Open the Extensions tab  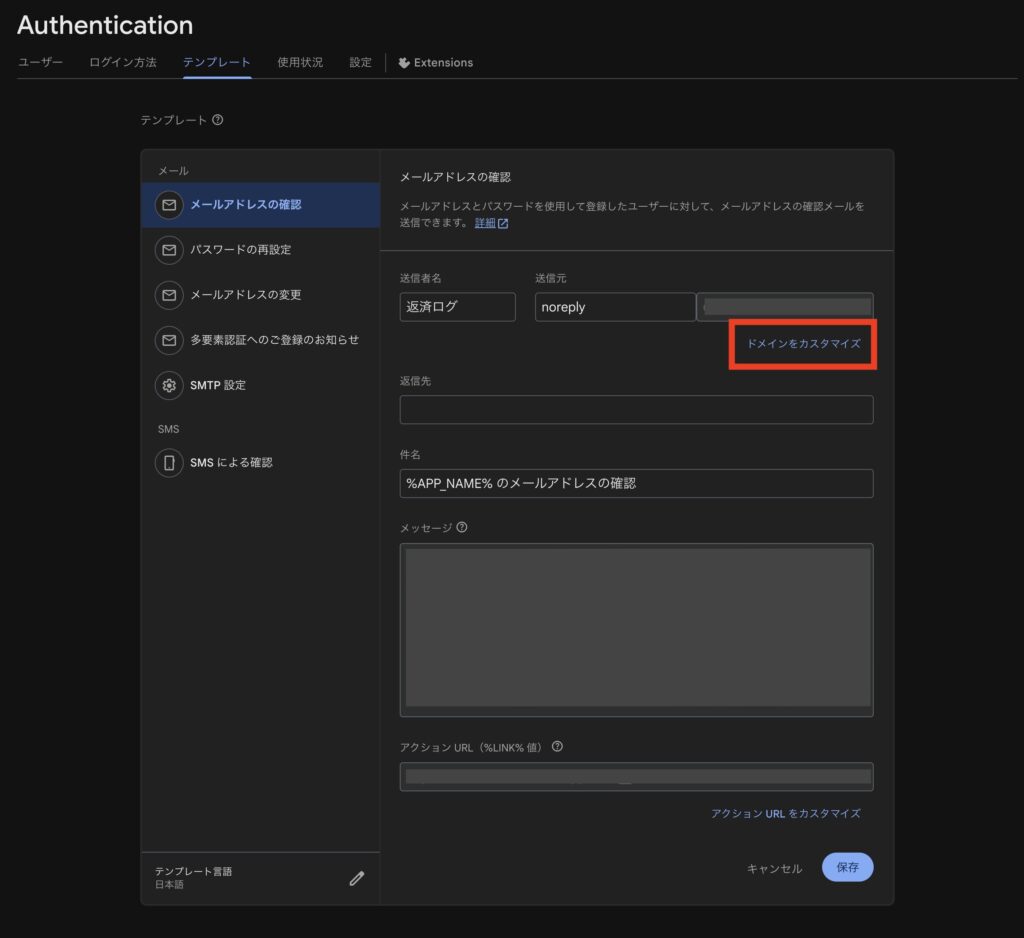tap(435, 62)
